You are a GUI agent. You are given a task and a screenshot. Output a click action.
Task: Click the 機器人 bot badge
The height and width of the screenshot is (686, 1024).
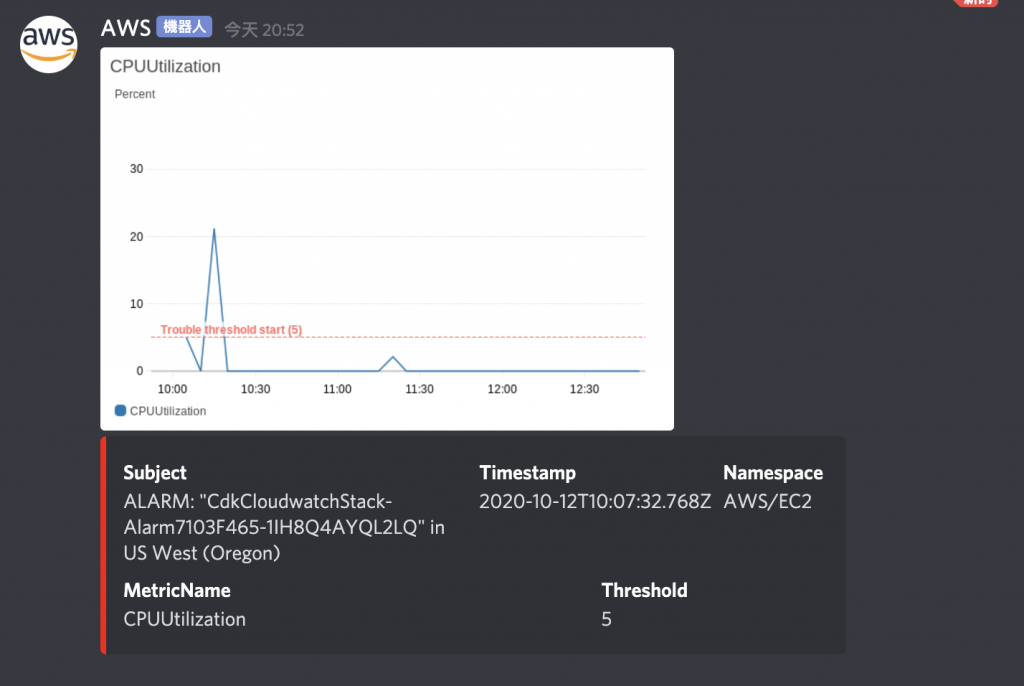tap(184, 27)
